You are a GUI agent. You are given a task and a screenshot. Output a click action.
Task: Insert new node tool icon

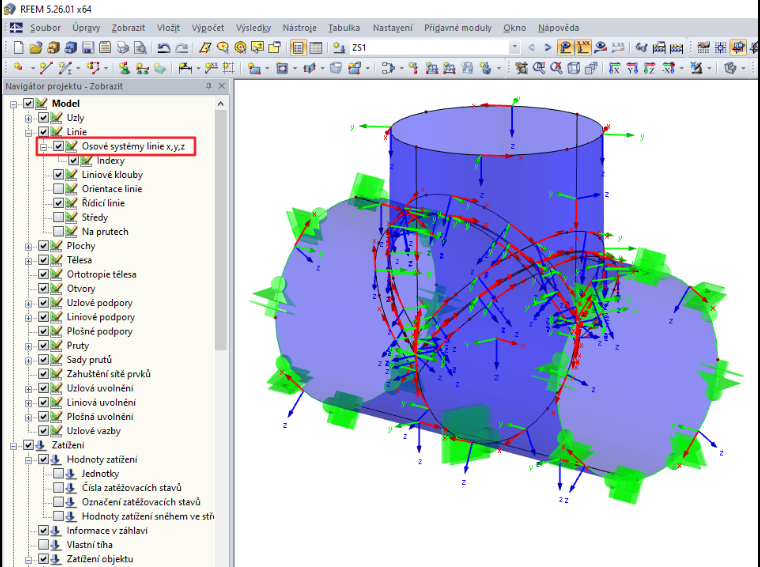19,68
